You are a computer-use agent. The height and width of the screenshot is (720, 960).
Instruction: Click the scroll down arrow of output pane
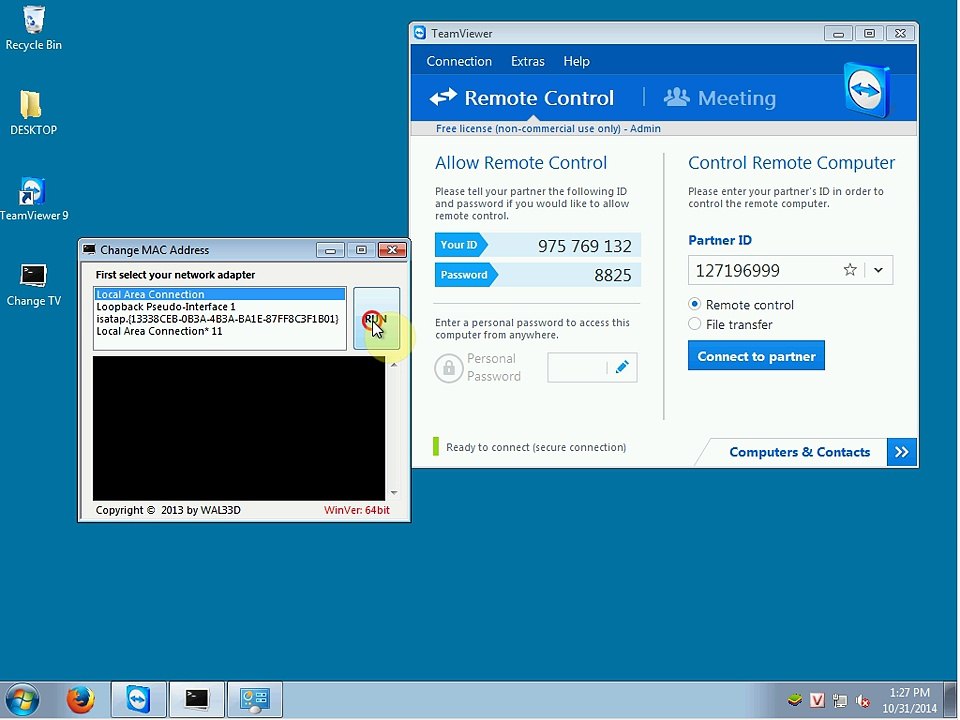point(394,493)
